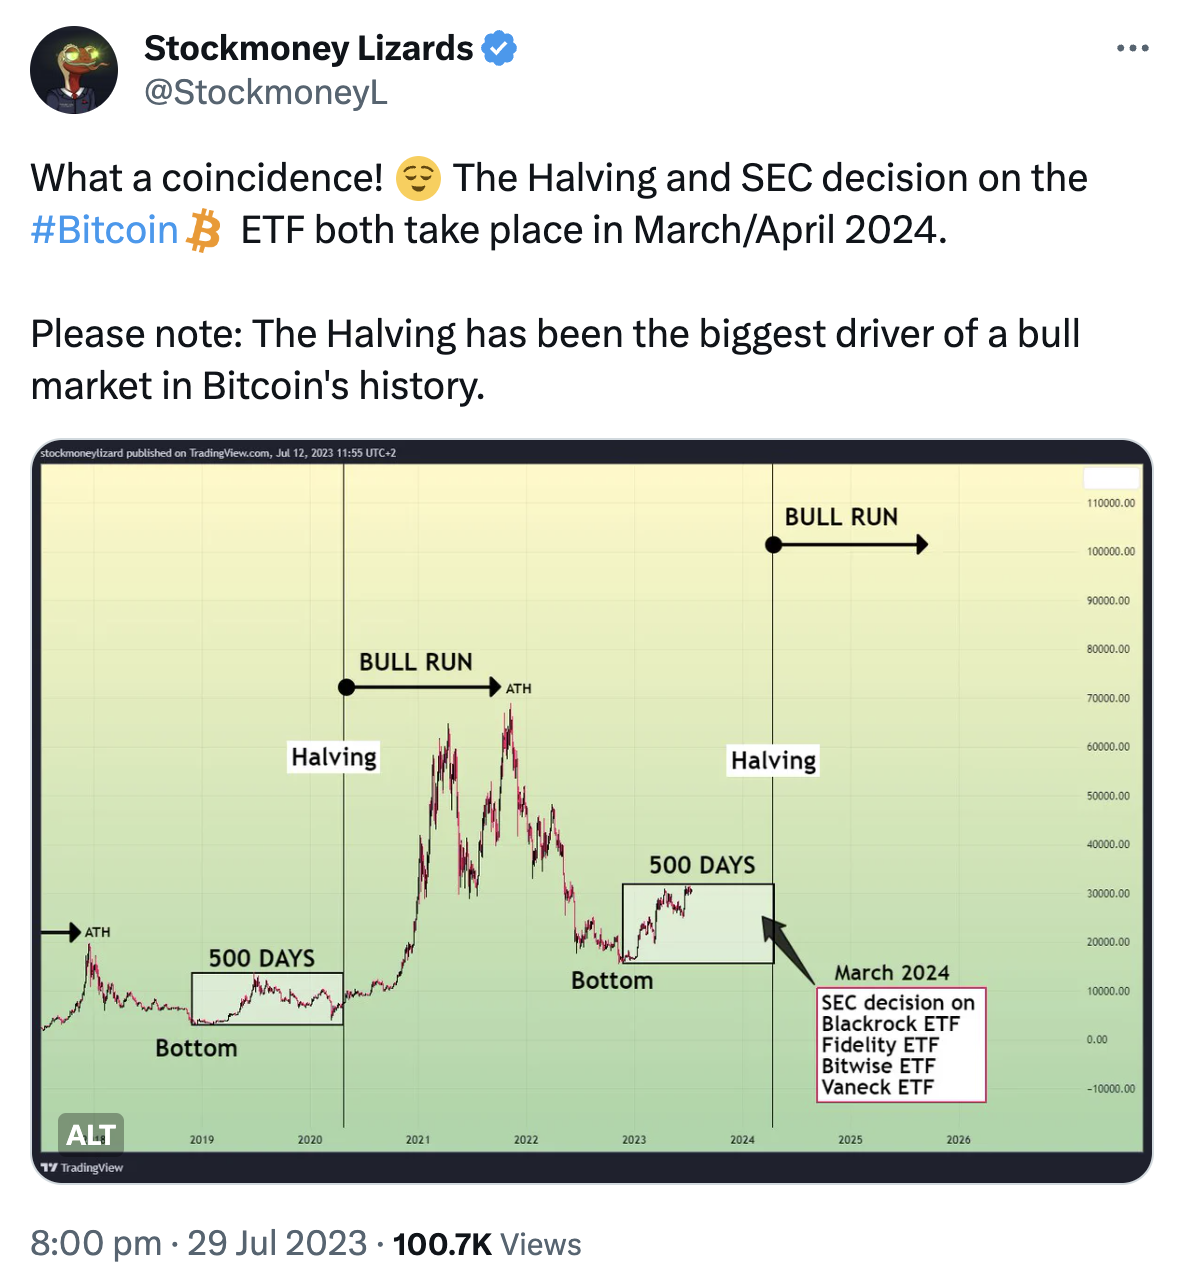Screen dimensions: 1190x1278
Task: Click the right Halving label on the chart
Action: coord(772,760)
